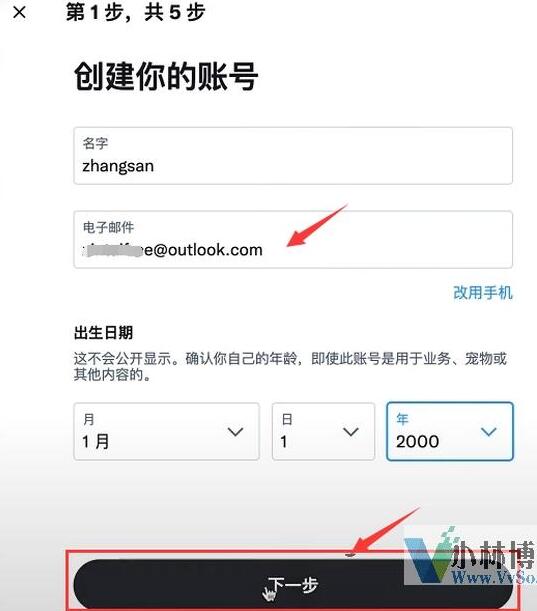Screen dimensions: 537x611
Task: Click the red arrow pointing at 下一步
Action: [386, 532]
